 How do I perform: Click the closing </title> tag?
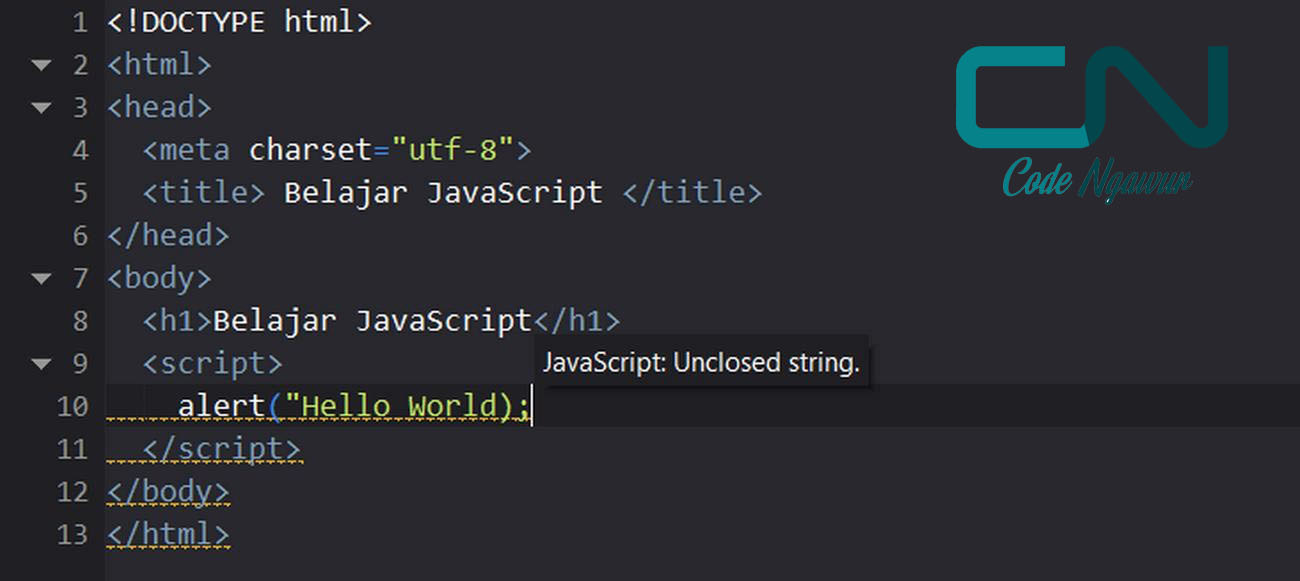[x=692, y=192]
